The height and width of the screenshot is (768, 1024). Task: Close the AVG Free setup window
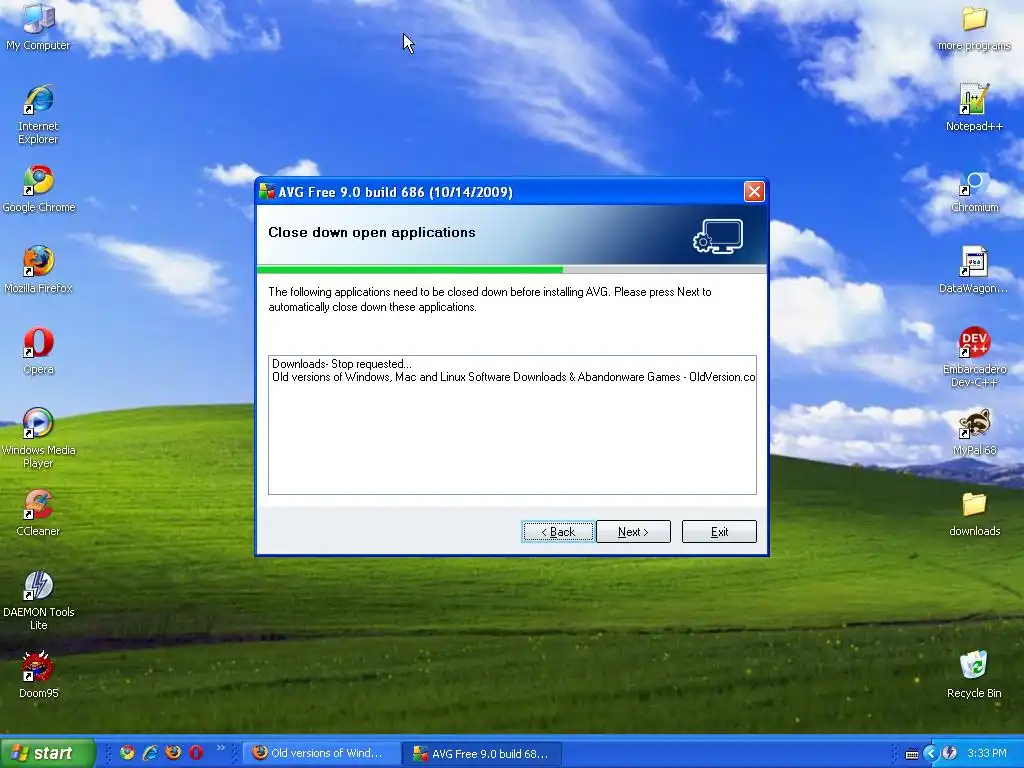click(x=754, y=191)
